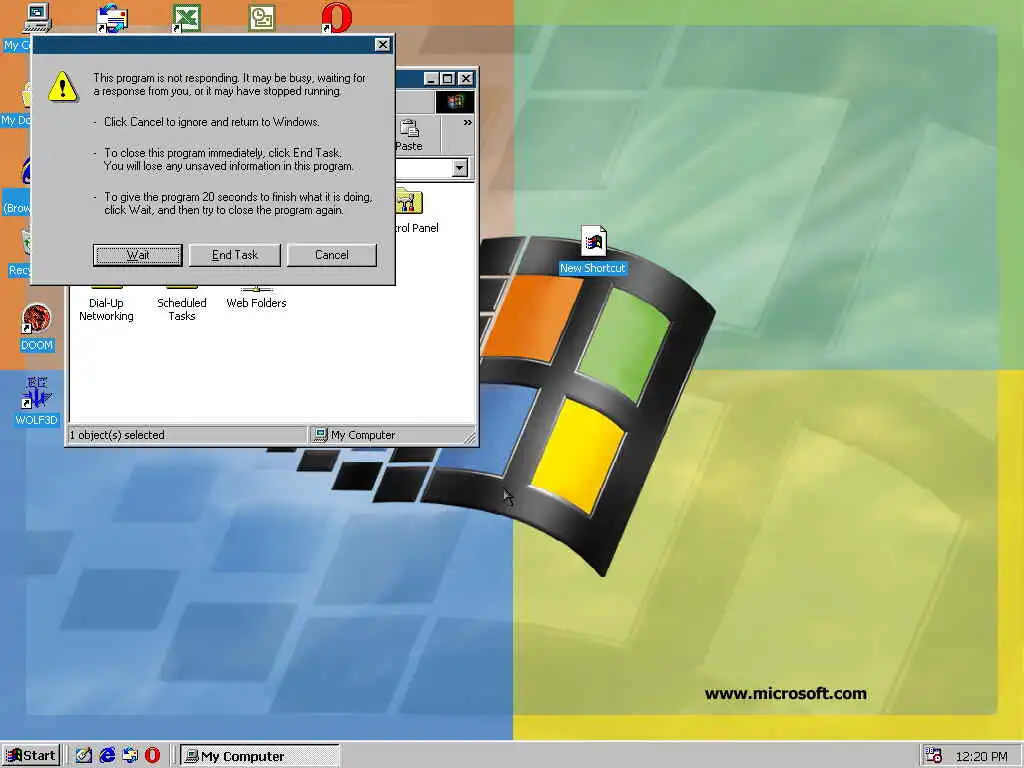Image resolution: width=1024 pixels, height=768 pixels.
Task: Click the Wait button in the dialog
Action: [x=137, y=255]
